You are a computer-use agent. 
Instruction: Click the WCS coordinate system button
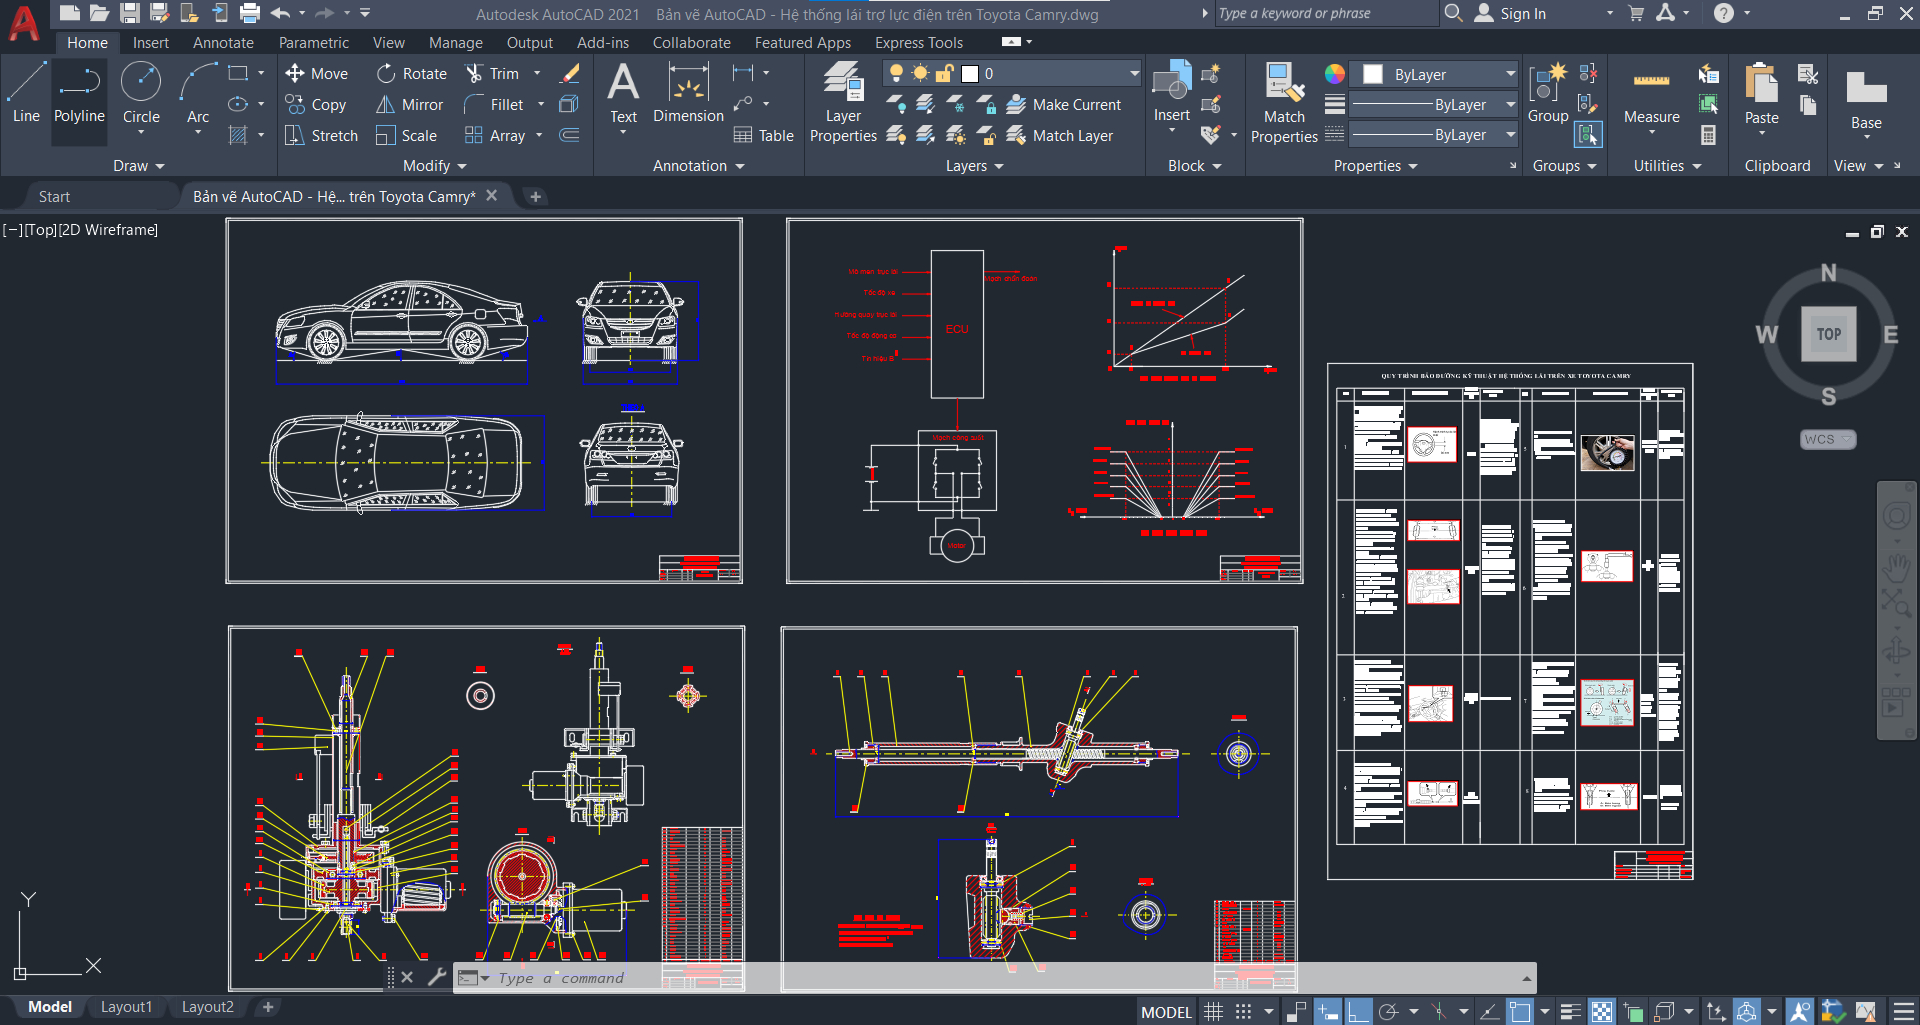coord(1827,439)
